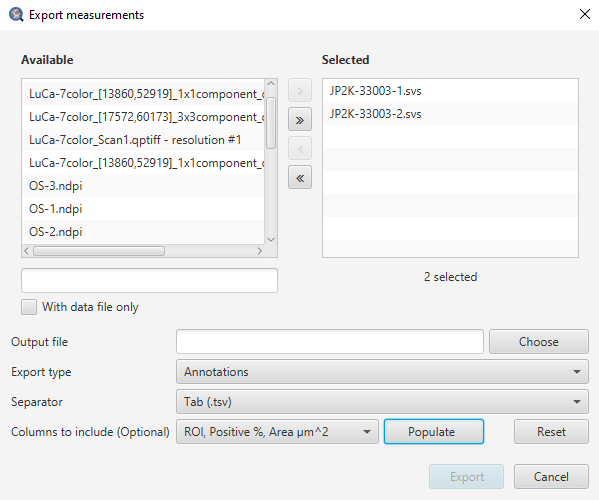Click scroll right arrow of Available list
Viewport: 599px width, 500px height.
(x=260, y=251)
